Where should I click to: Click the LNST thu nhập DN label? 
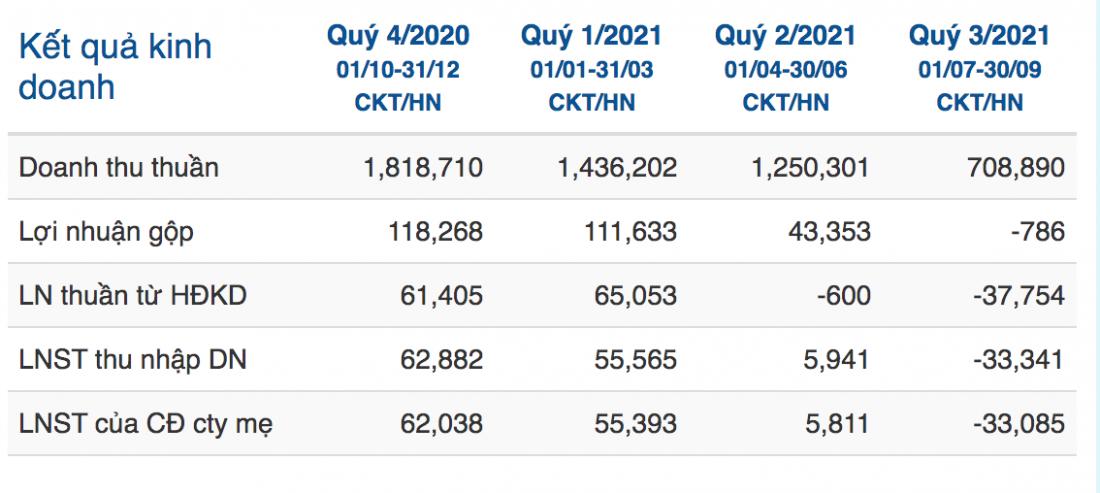click(133, 360)
